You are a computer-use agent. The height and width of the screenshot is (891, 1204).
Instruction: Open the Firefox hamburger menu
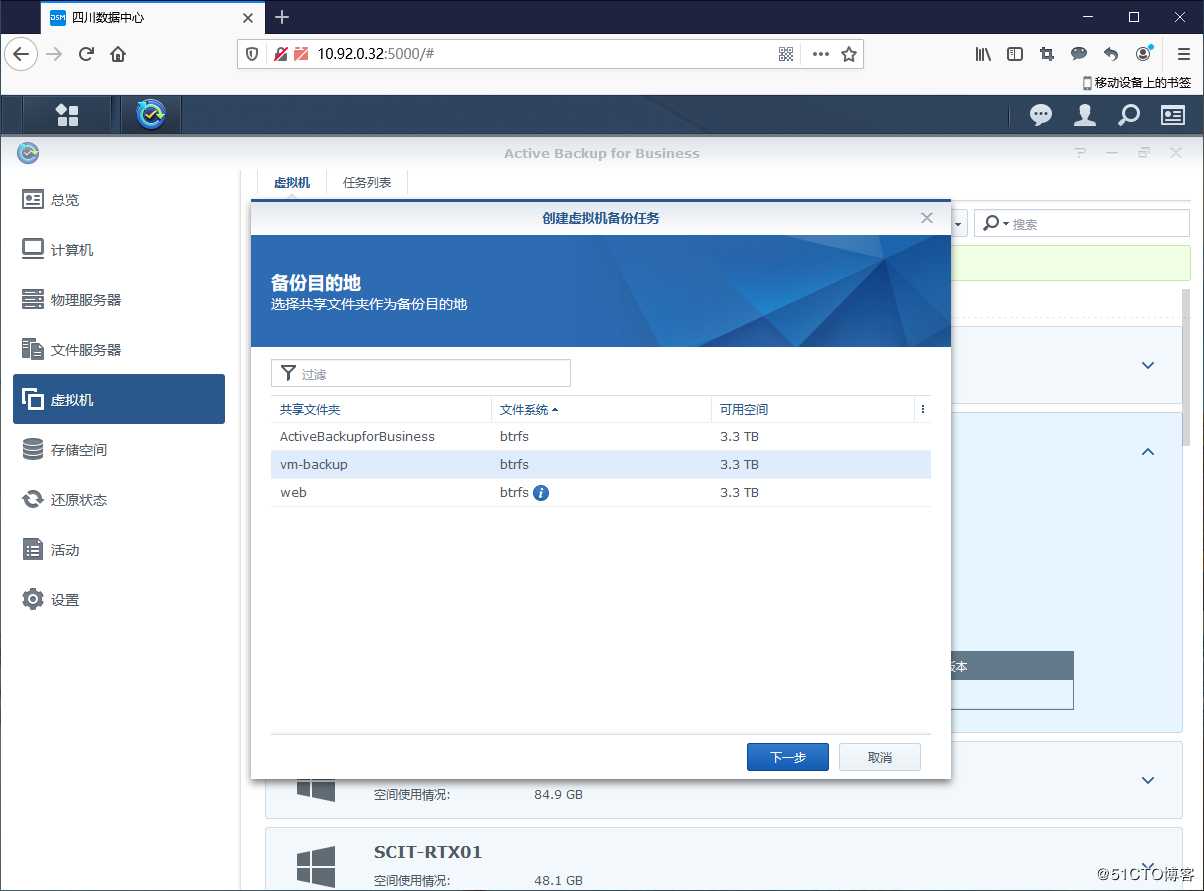coord(1183,54)
